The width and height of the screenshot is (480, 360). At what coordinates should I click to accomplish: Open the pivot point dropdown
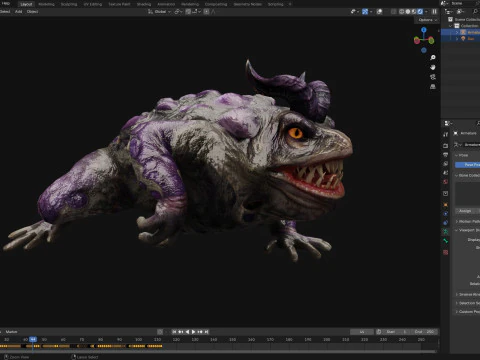(178, 12)
